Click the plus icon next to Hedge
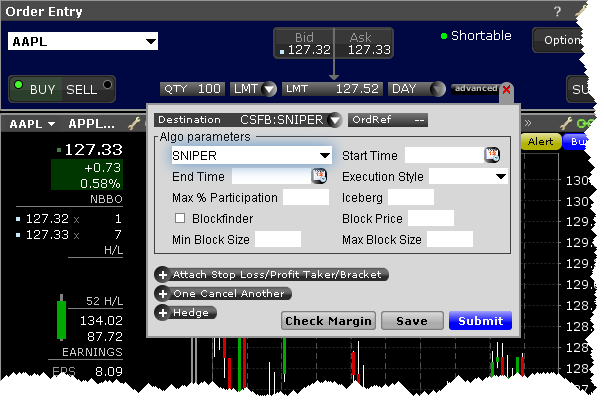Image resolution: width=604 pixels, height=401 pixels. [162, 312]
